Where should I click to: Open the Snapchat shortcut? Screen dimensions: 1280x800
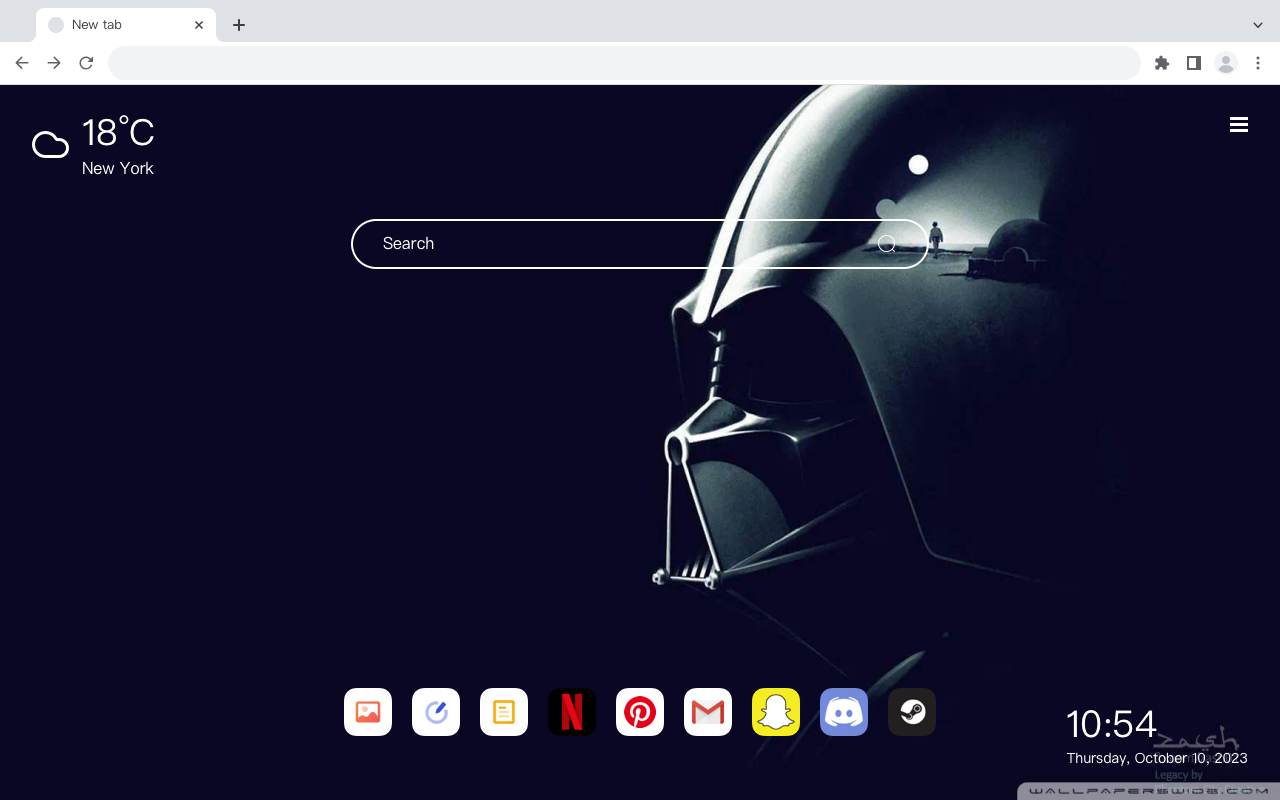click(776, 712)
